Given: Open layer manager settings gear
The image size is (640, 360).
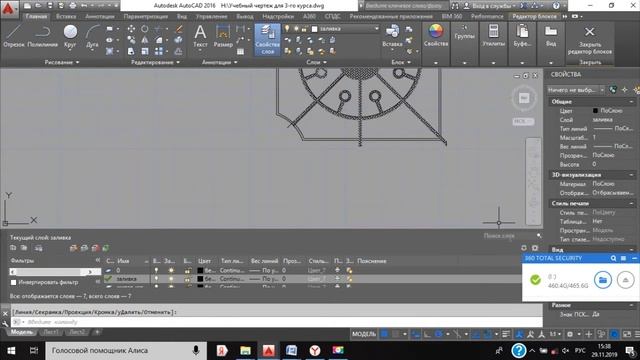Looking at the screenshot, I should (x=535, y=248).
